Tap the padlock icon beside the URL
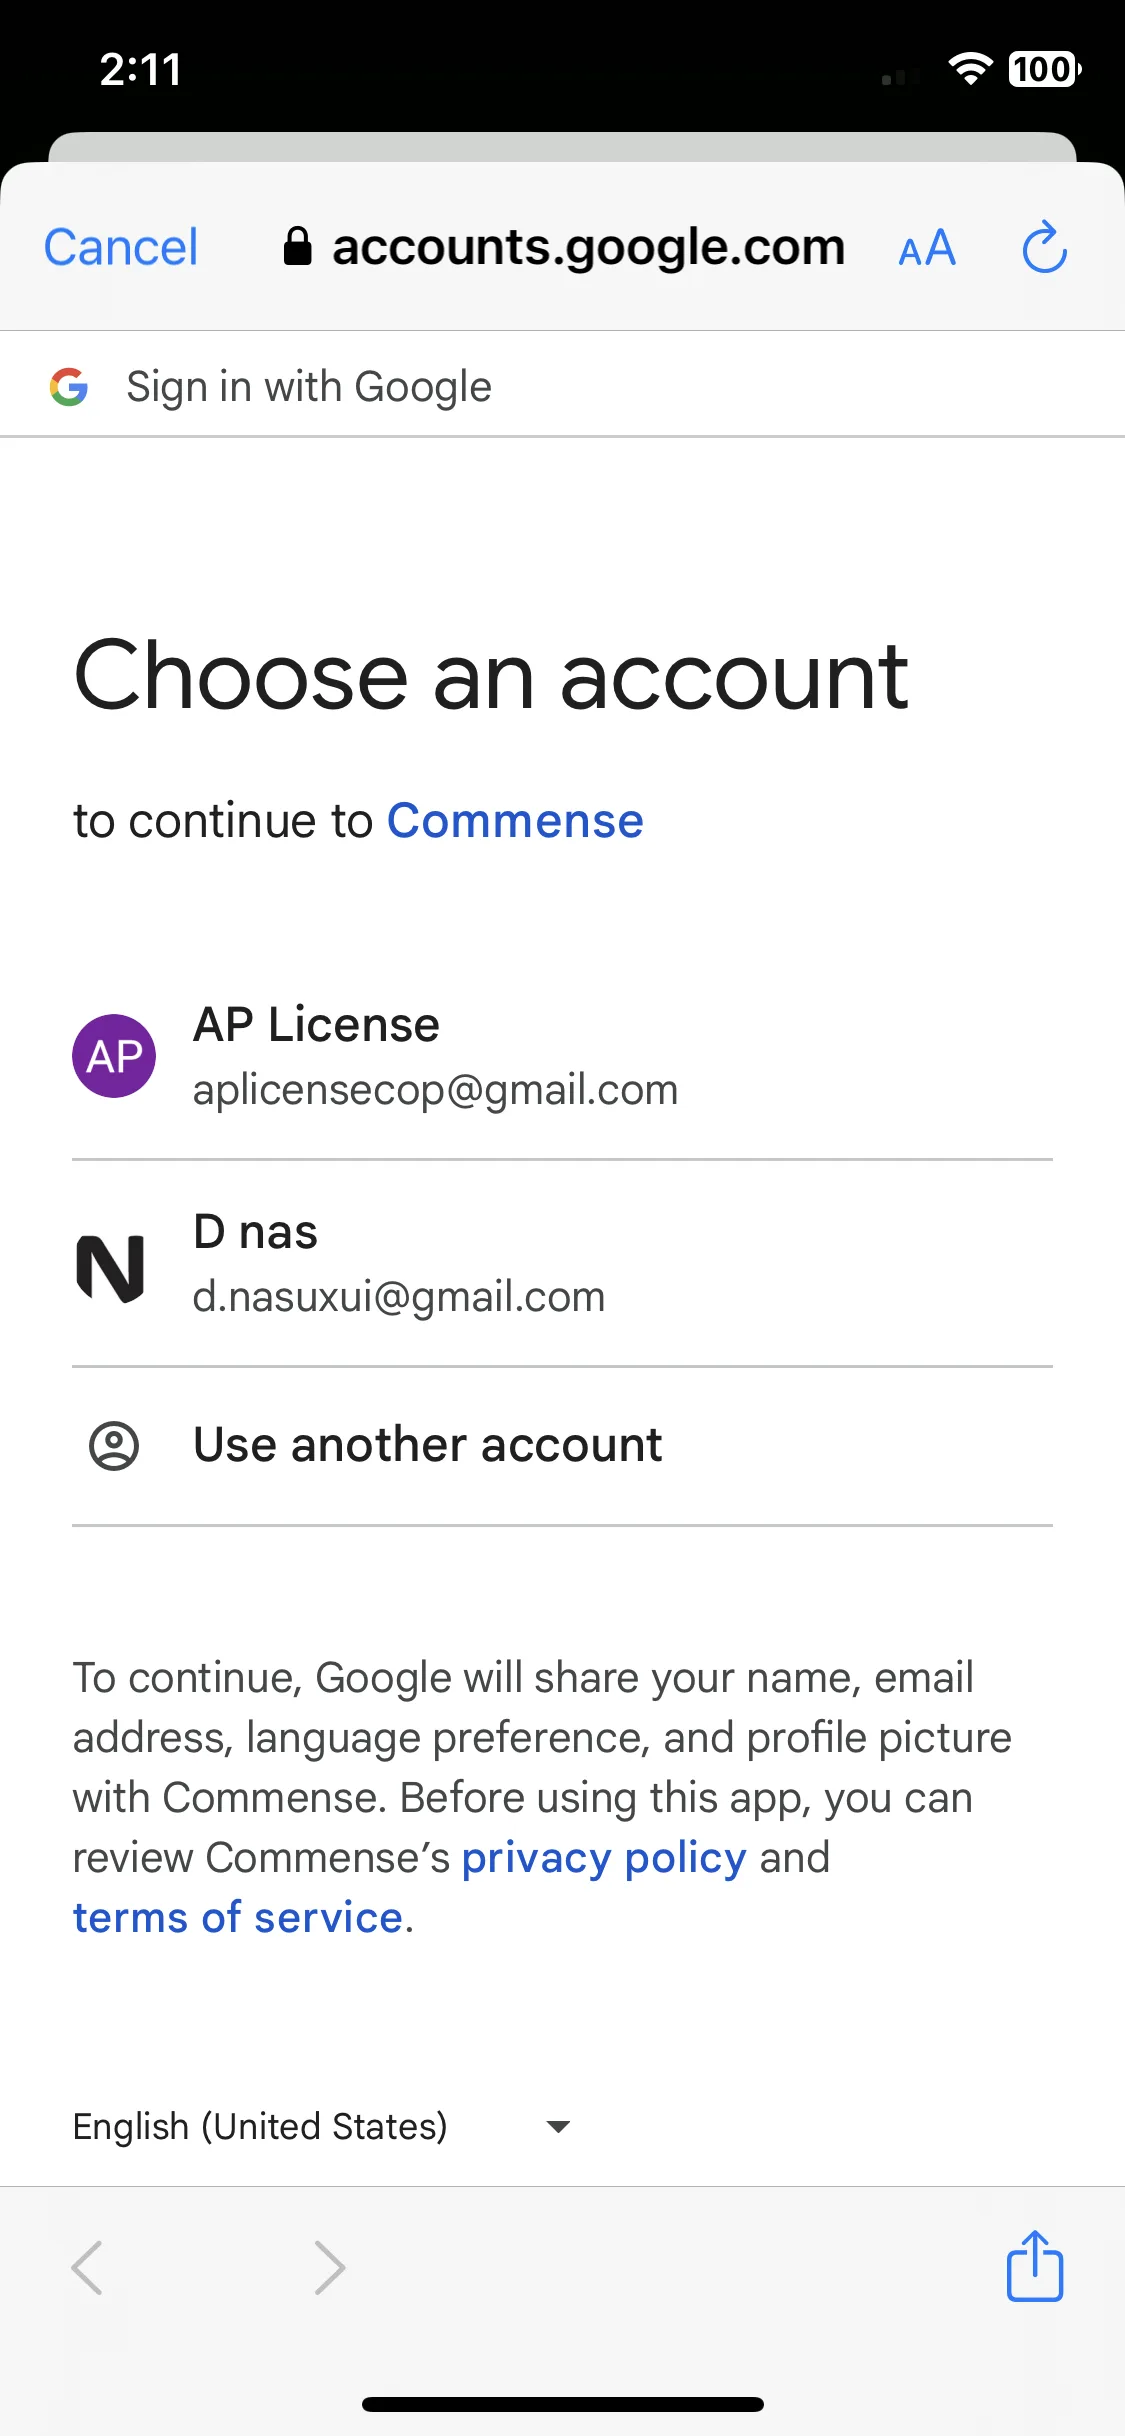1125x2436 pixels. coord(297,246)
